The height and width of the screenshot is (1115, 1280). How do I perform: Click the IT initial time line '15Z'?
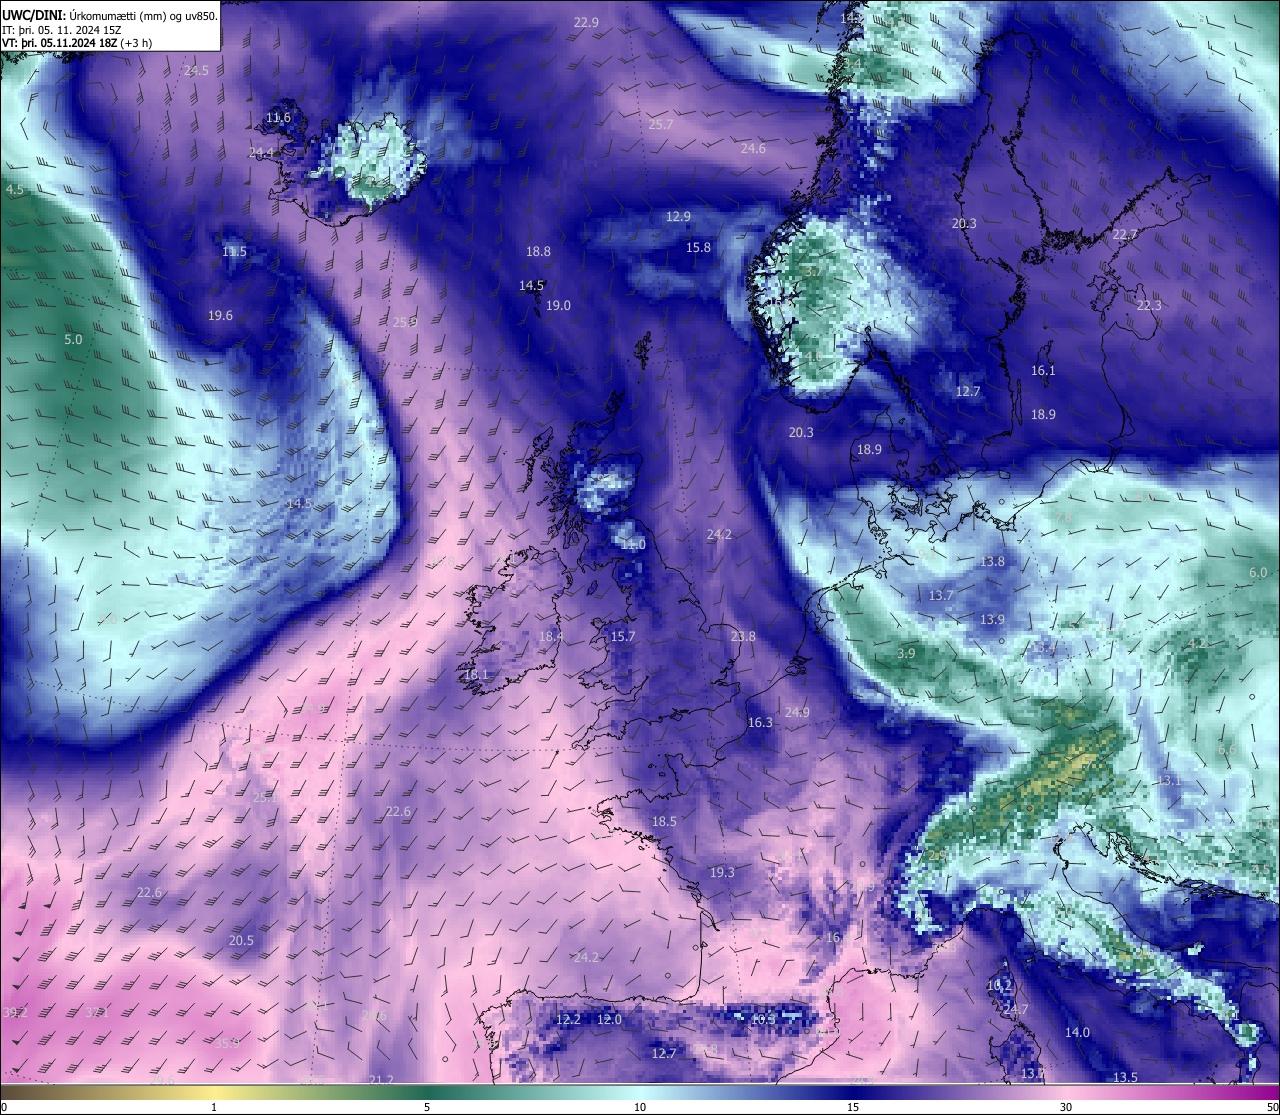(x=112, y=30)
